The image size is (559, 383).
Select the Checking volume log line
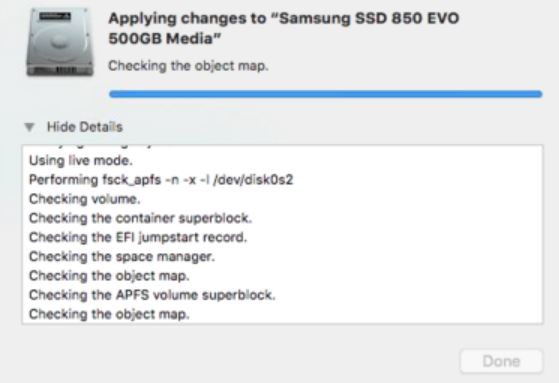pyautogui.click(x=84, y=199)
